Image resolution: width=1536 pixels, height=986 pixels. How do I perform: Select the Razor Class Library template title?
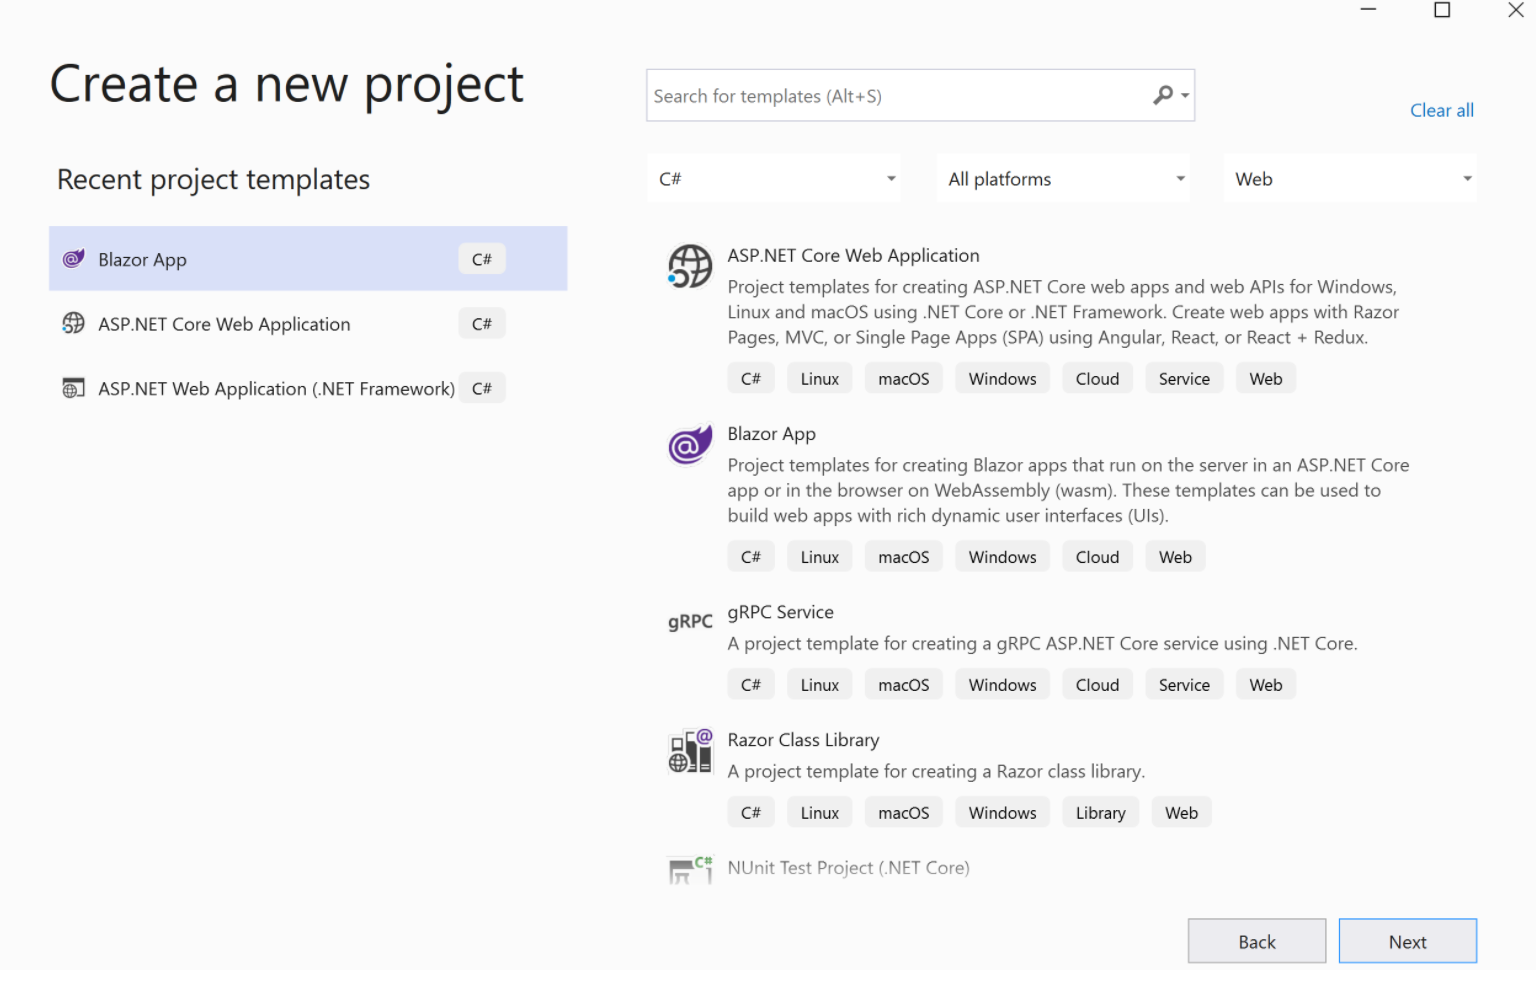803,739
